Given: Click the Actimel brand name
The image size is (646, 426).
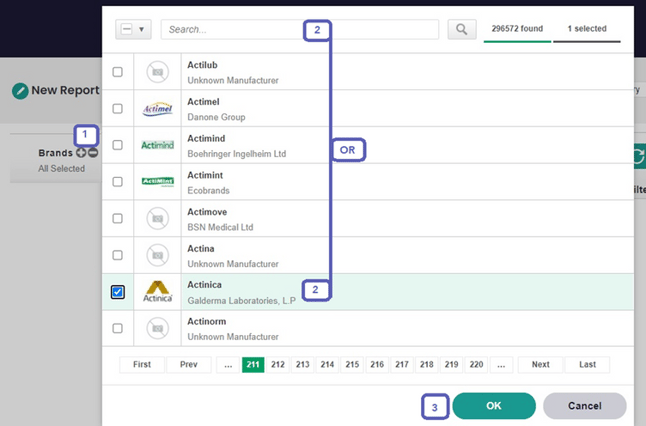Looking at the screenshot, I should (x=204, y=102).
